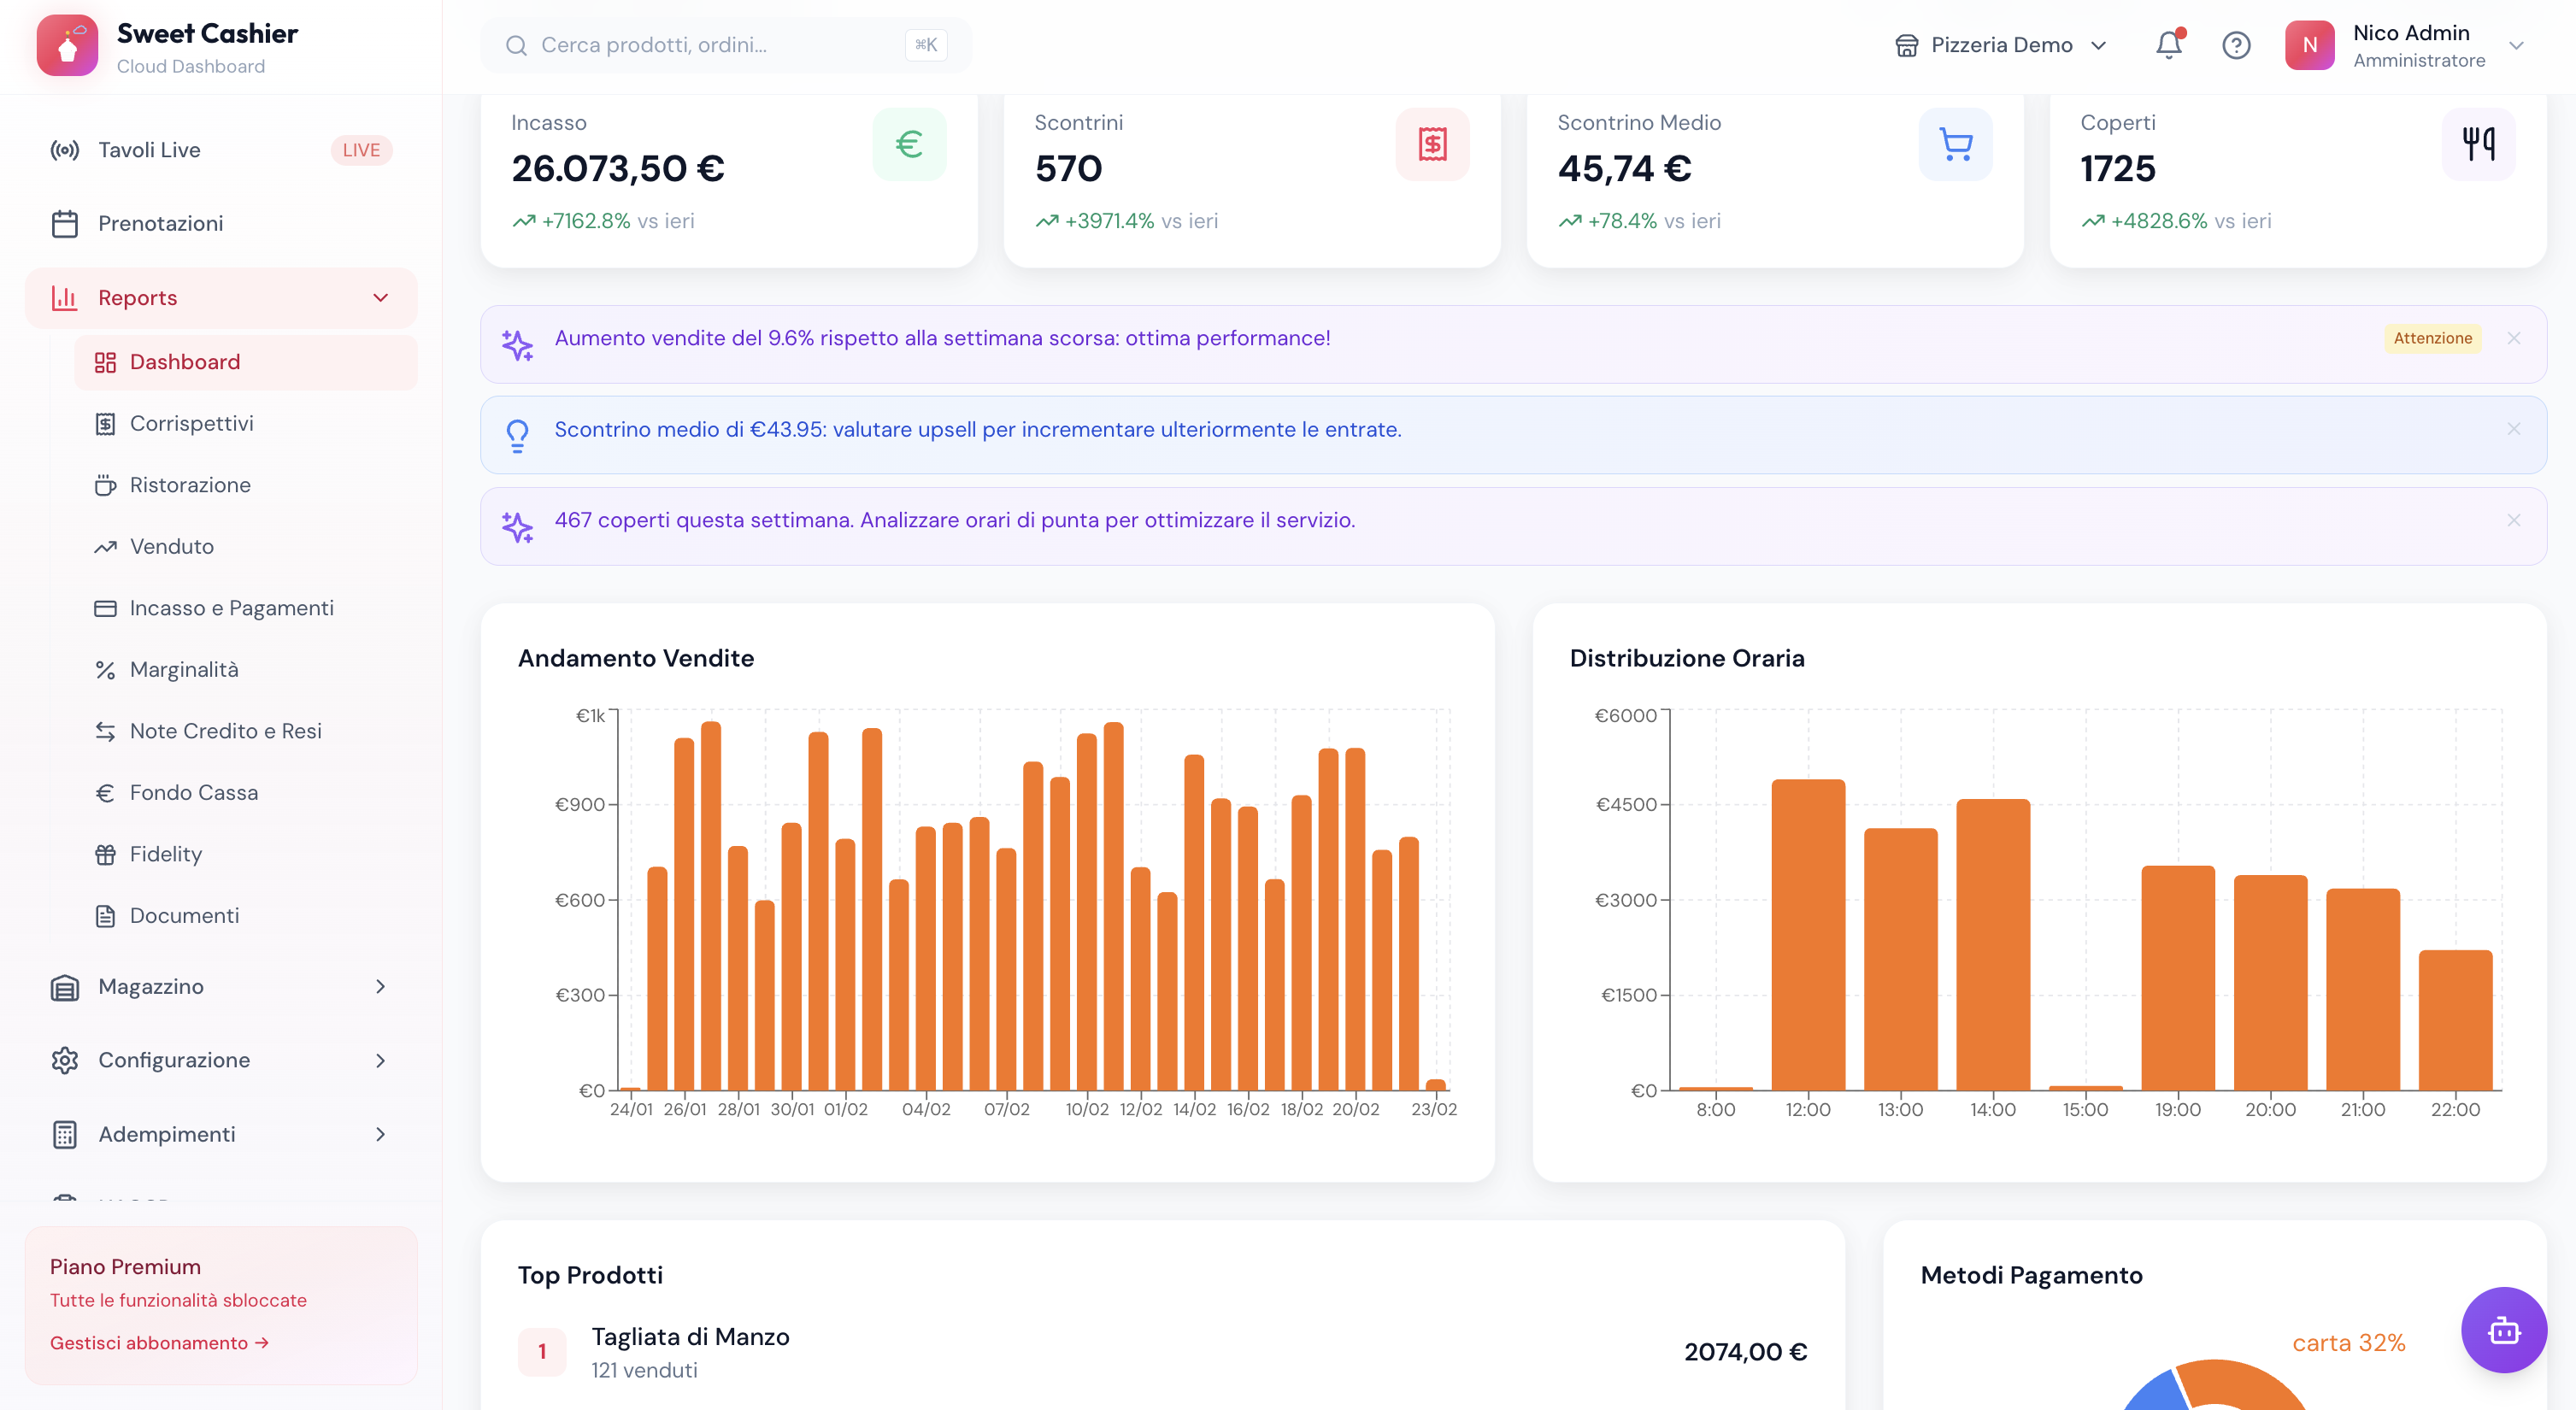Click the Fidelity gift icon
Image resolution: width=2576 pixels, height=1410 pixels.
click(x=106, y=853)
